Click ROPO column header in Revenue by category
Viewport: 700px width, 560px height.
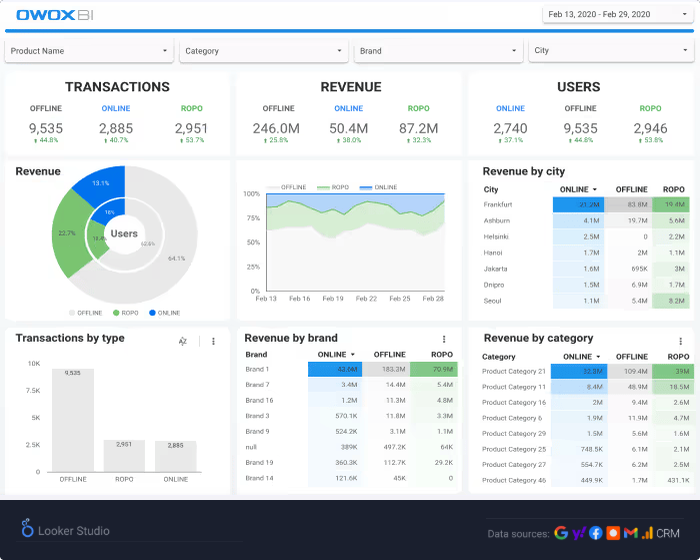click(678, 357)
